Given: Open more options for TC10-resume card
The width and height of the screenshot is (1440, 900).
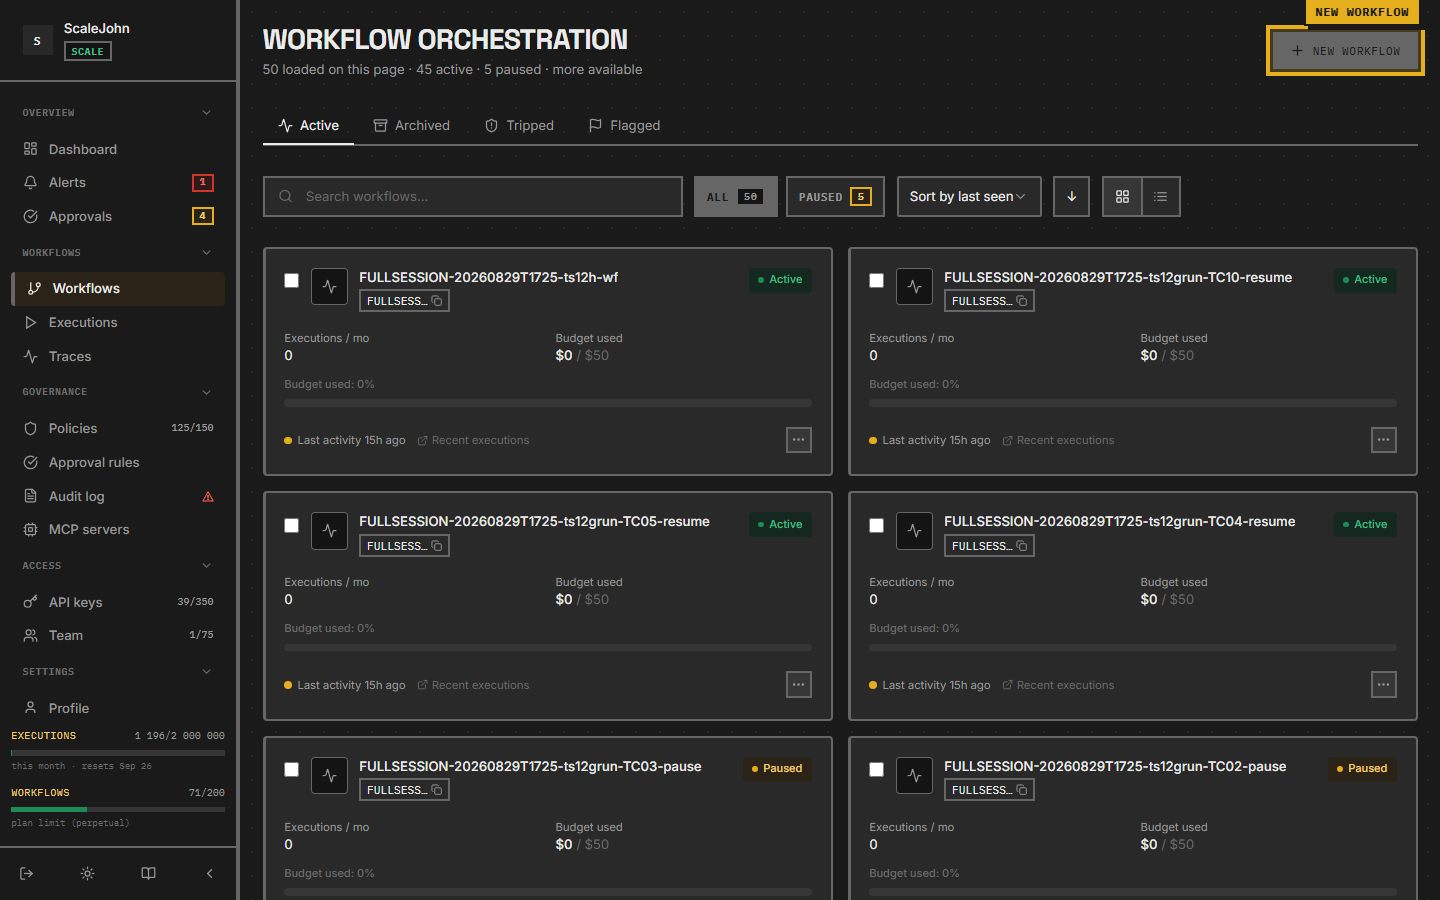Looking at the screenshot, I should 1383,440.
